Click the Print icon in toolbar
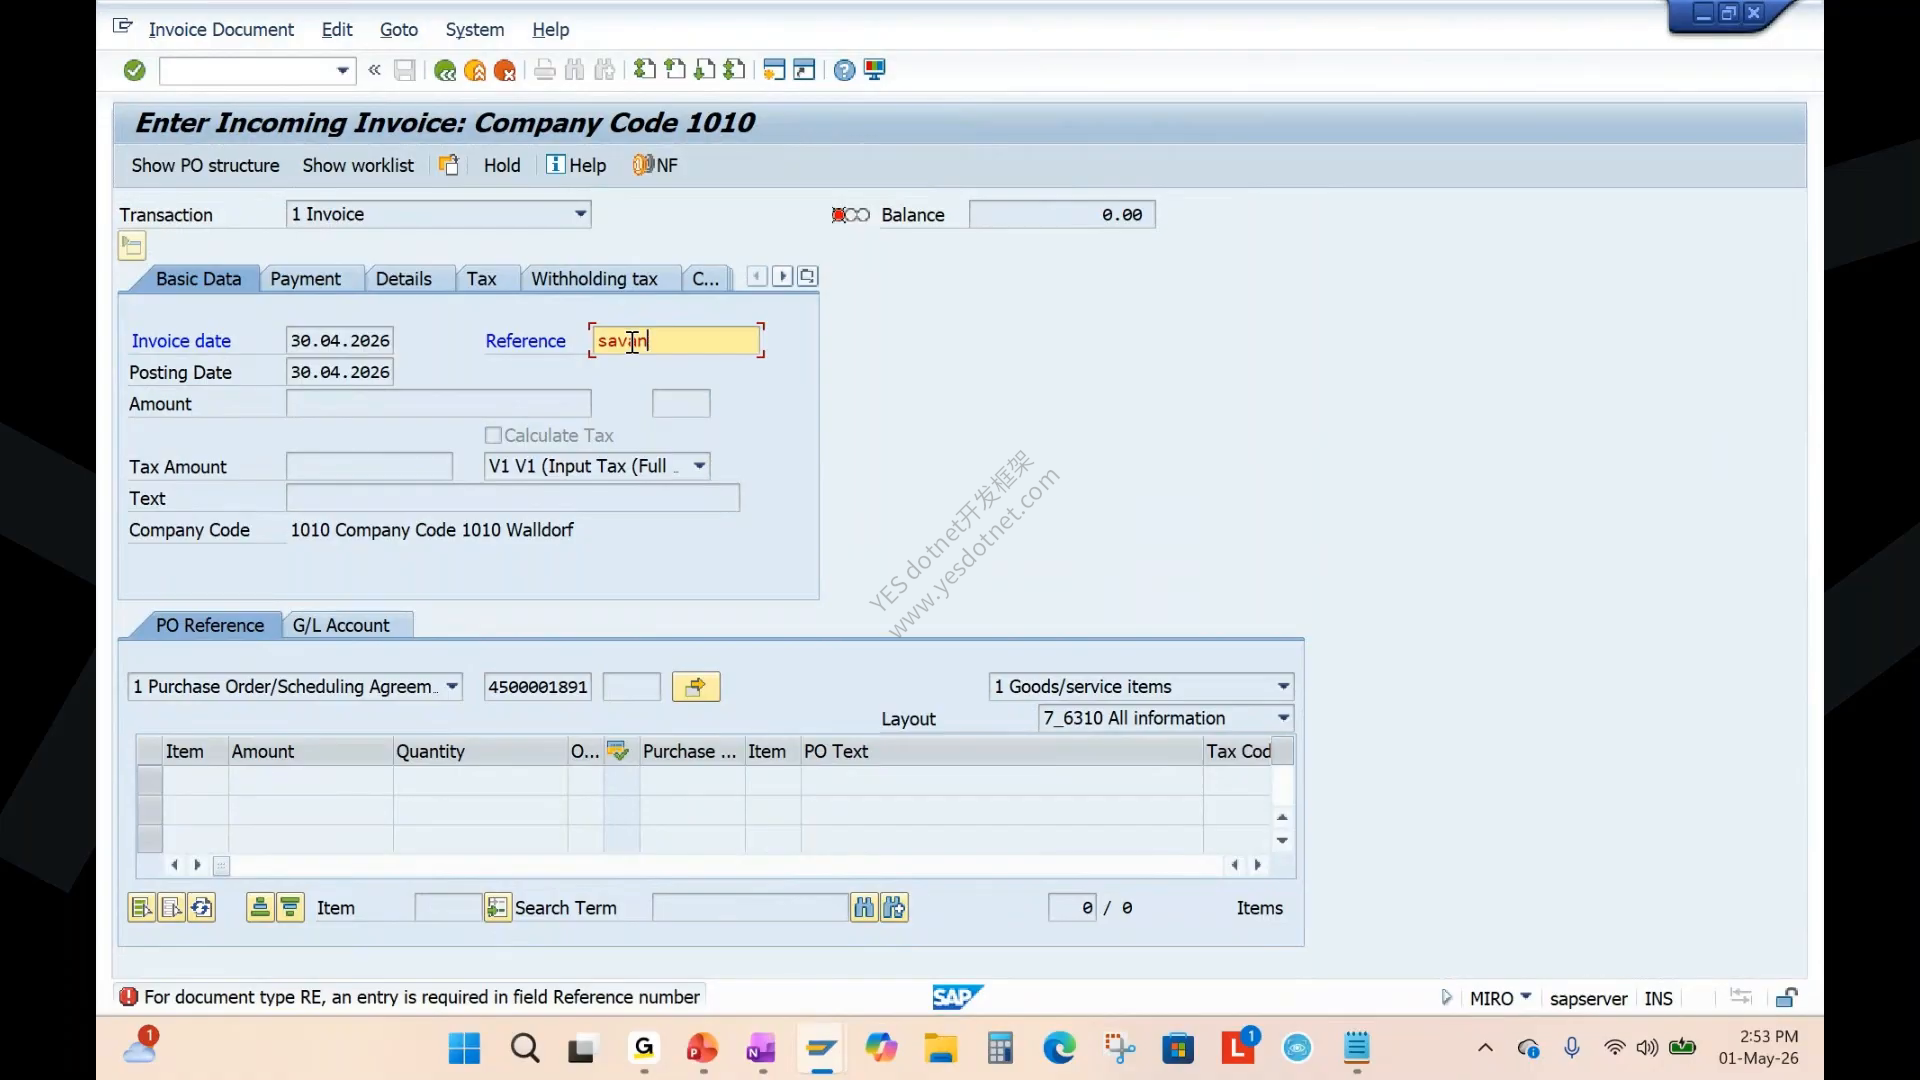The width and height of the screenshot is (1920, 1080). point(545,70)
